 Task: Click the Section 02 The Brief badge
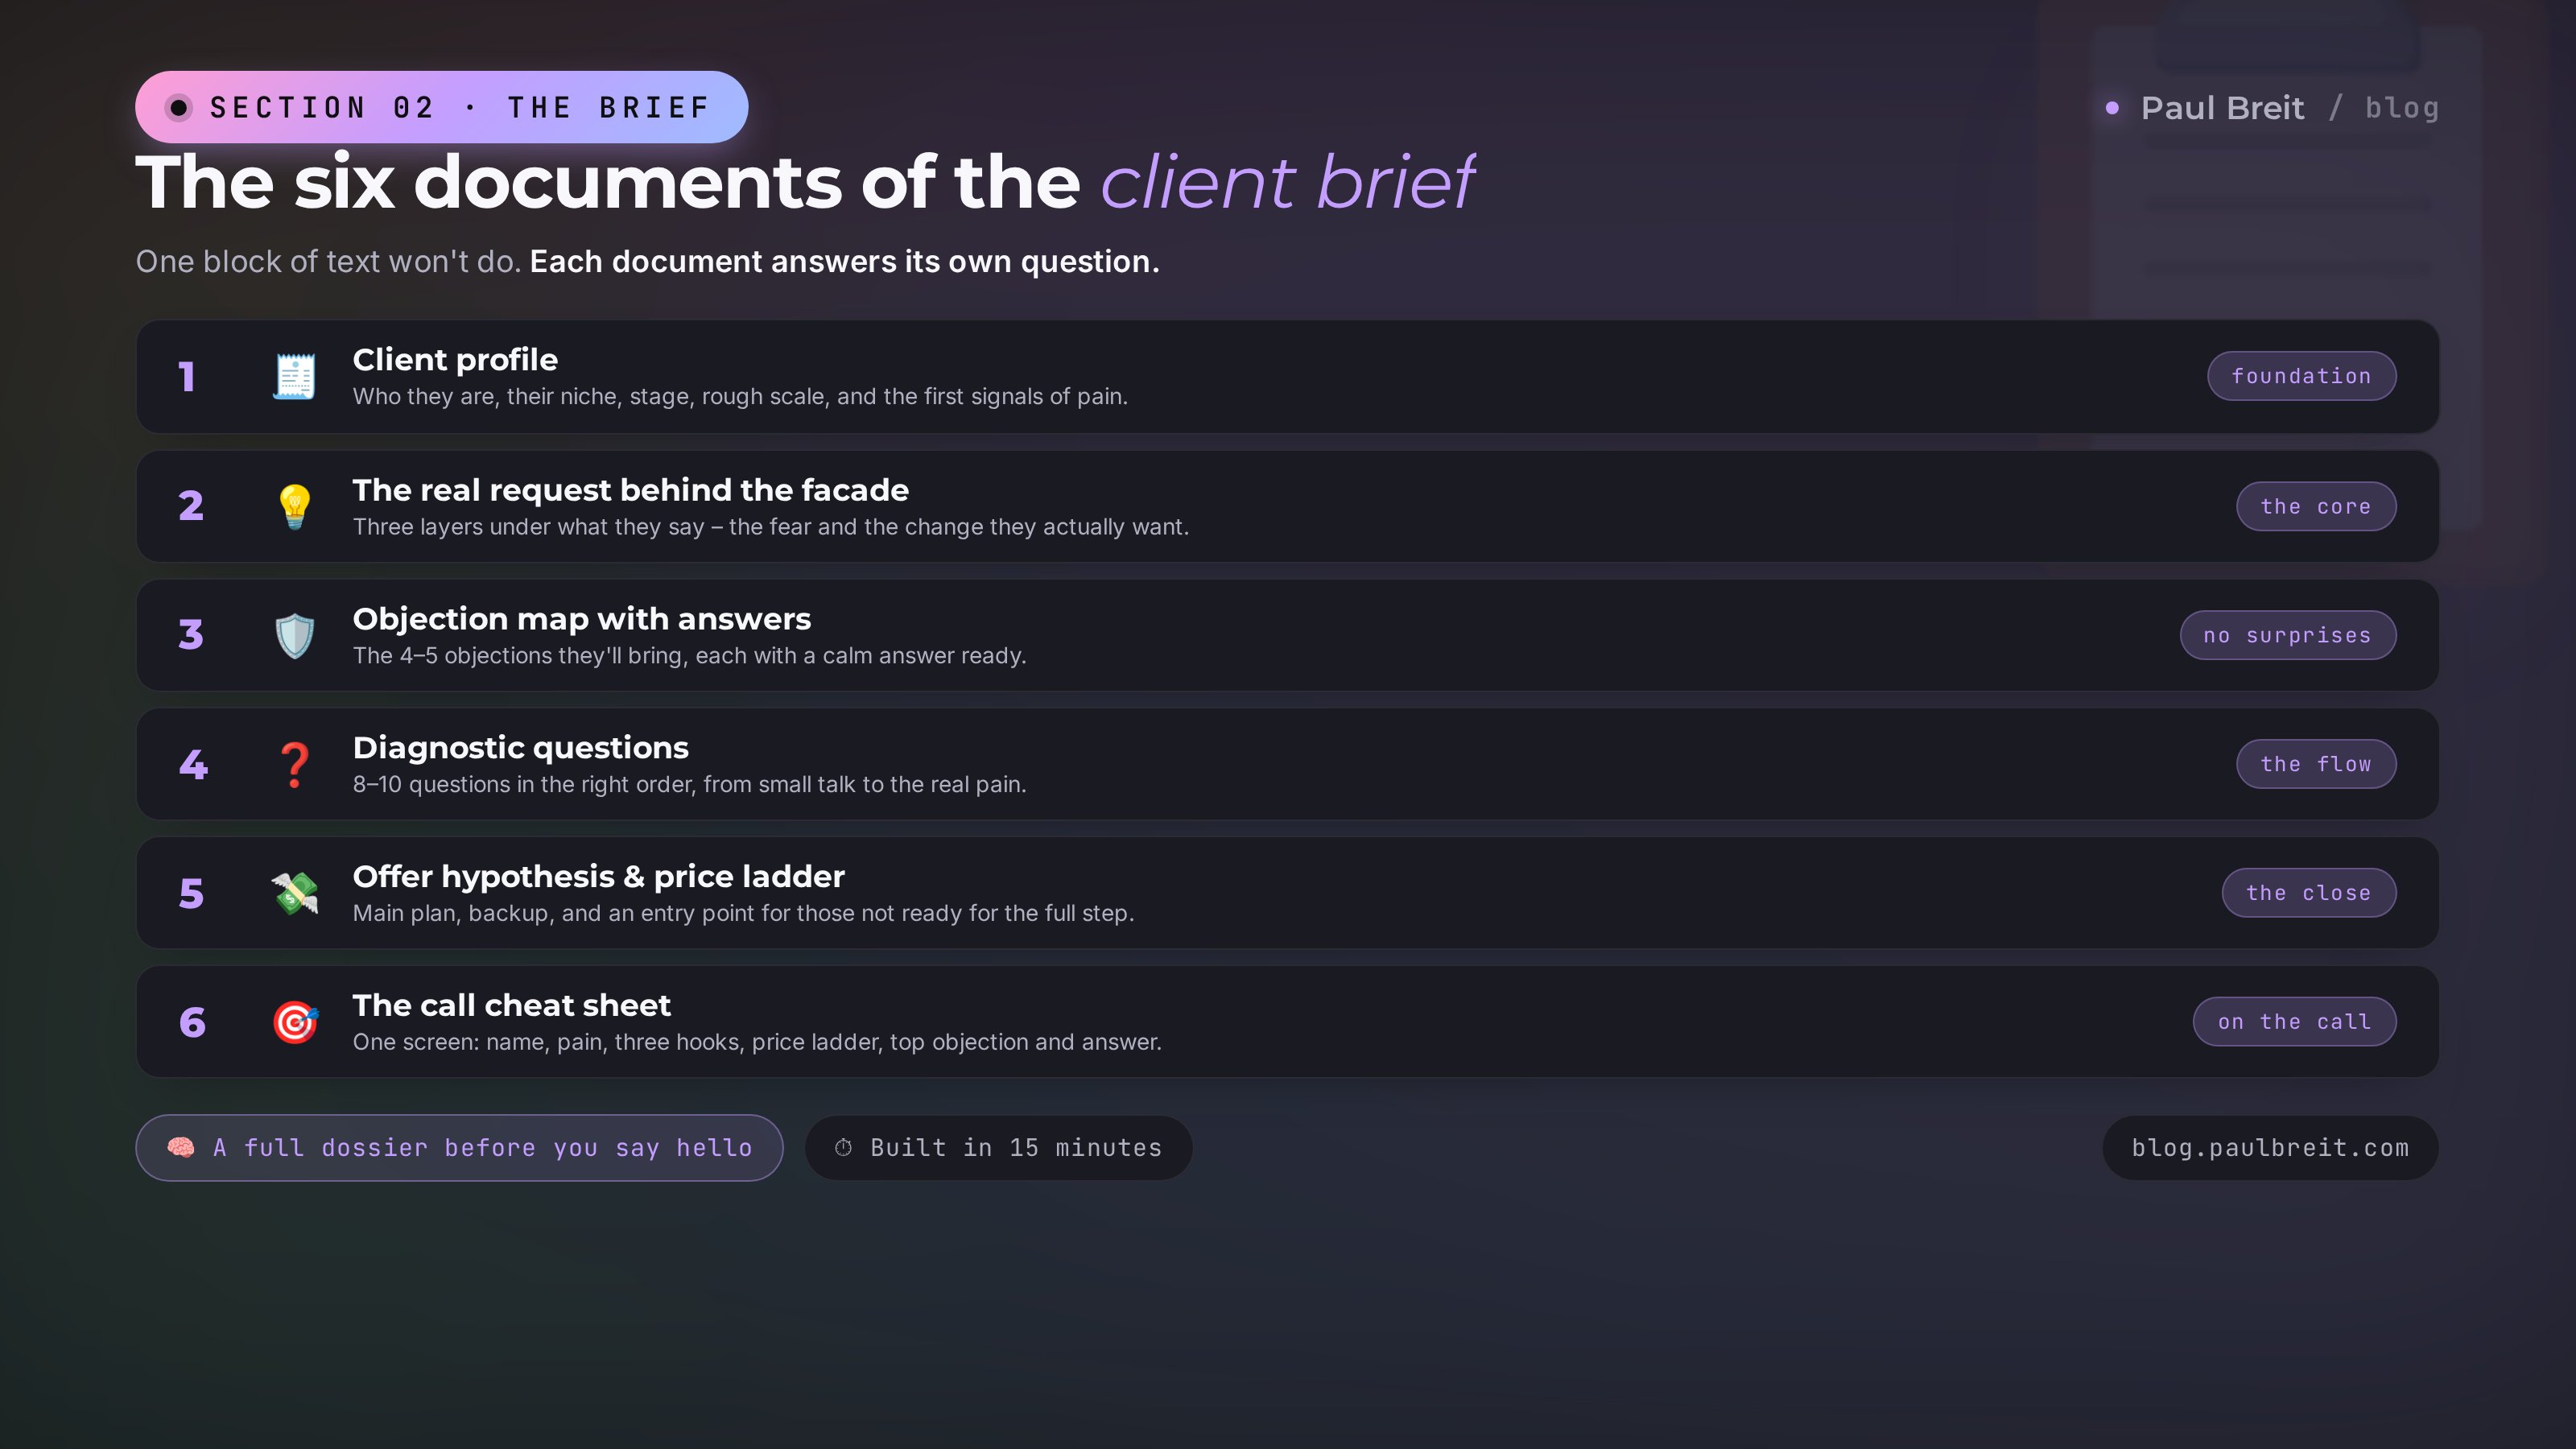tap(441, 107)
